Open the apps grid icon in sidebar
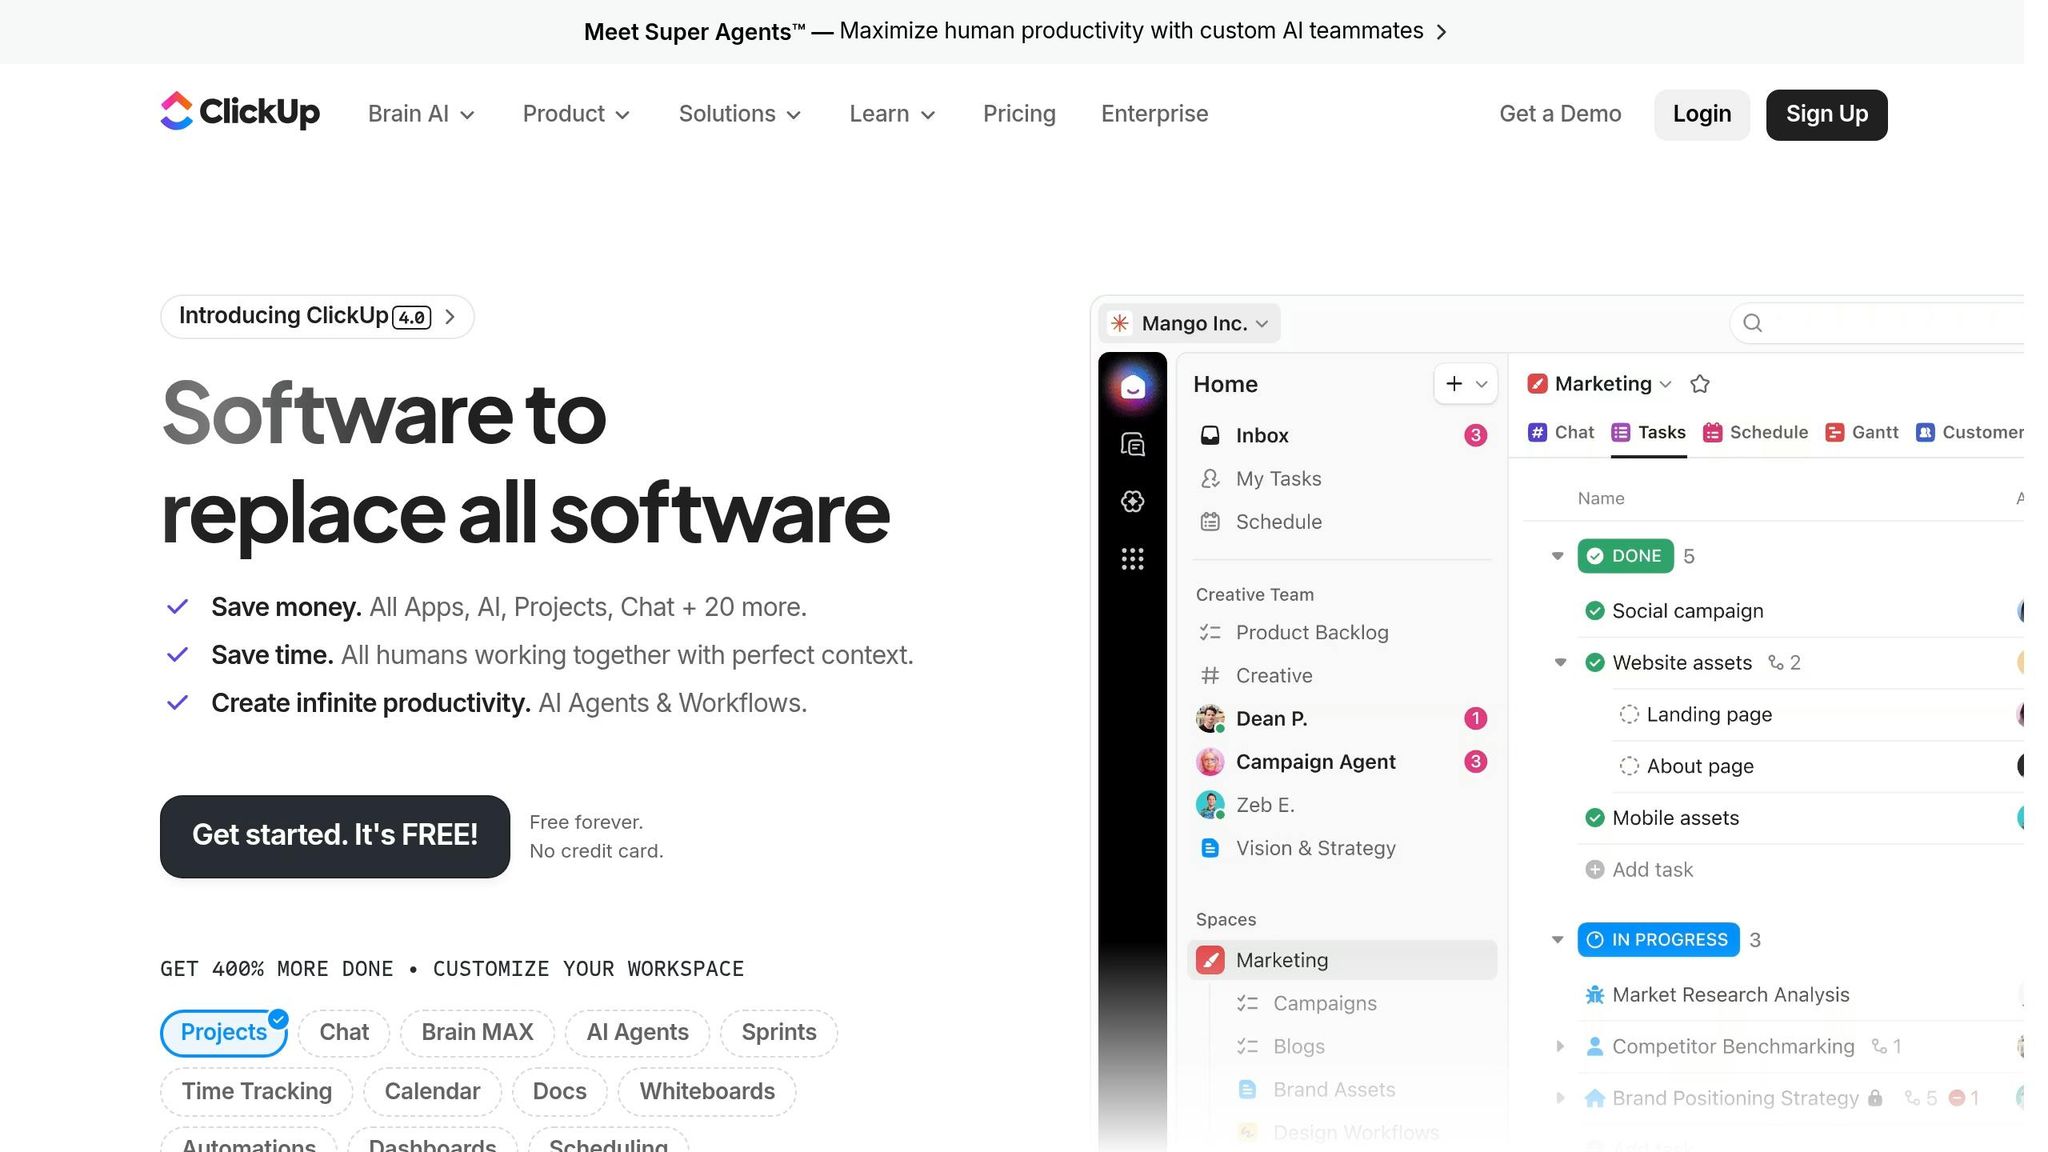 (1132, 559)
